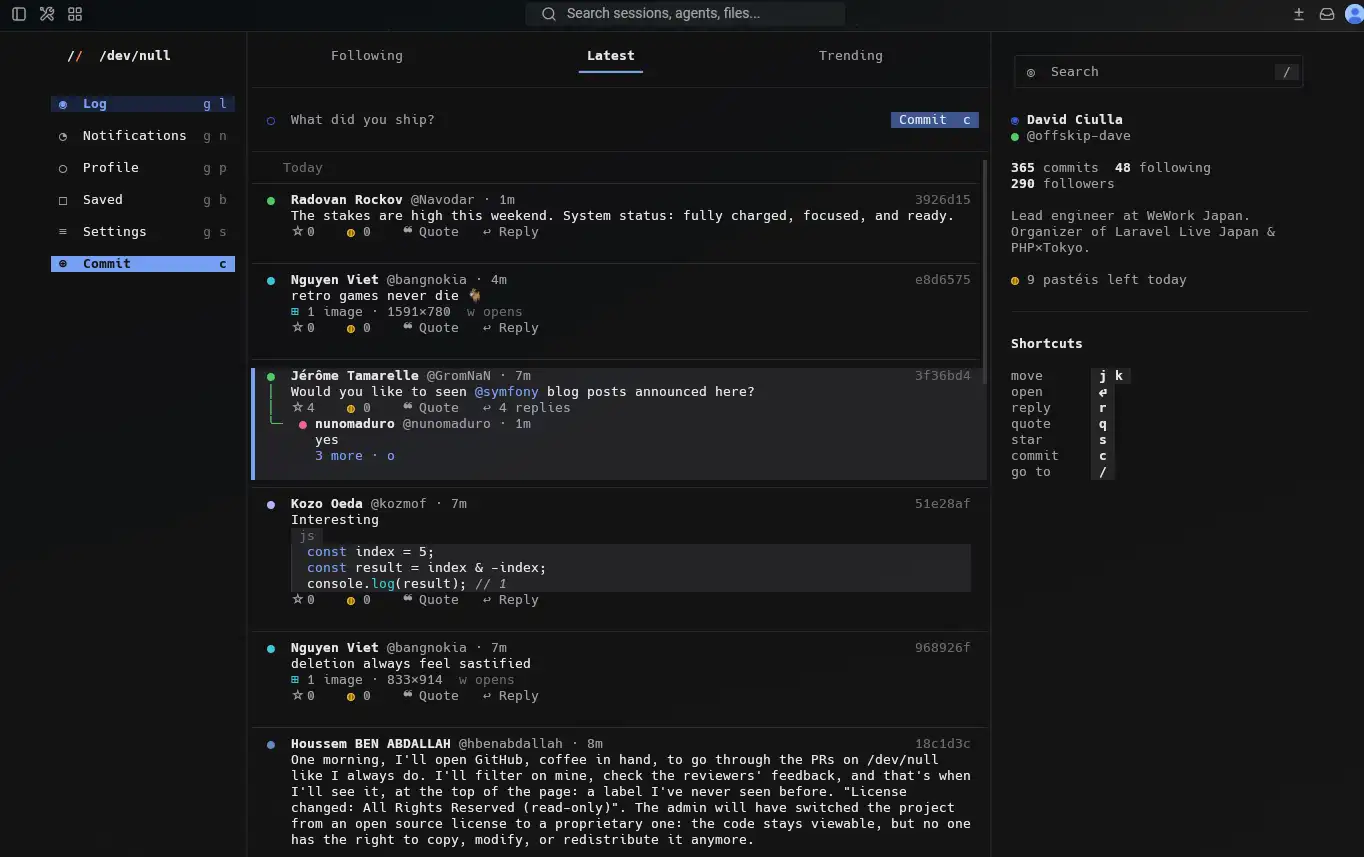Image resolution: width=1364 pixels, height=857 pixels.
Task: Go to Profile in the sidebar
Action: [143, 168]
